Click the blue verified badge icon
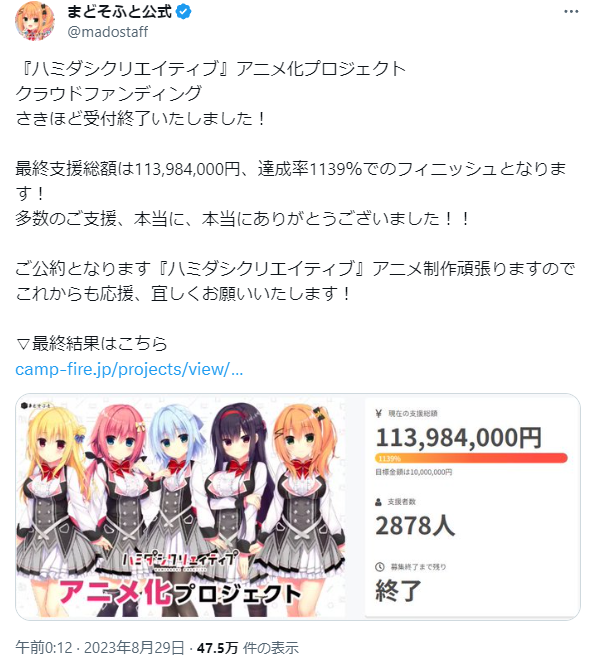 click(183, 12)
